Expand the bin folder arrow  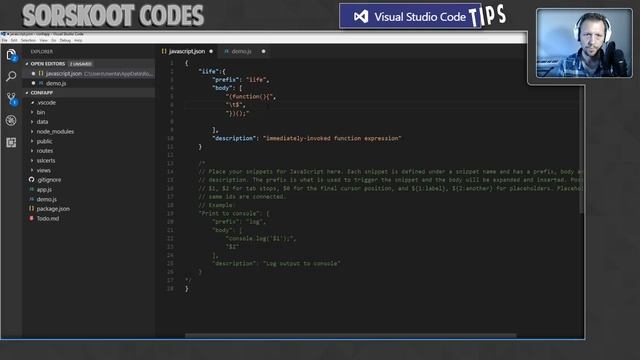[x=32, y=112]
